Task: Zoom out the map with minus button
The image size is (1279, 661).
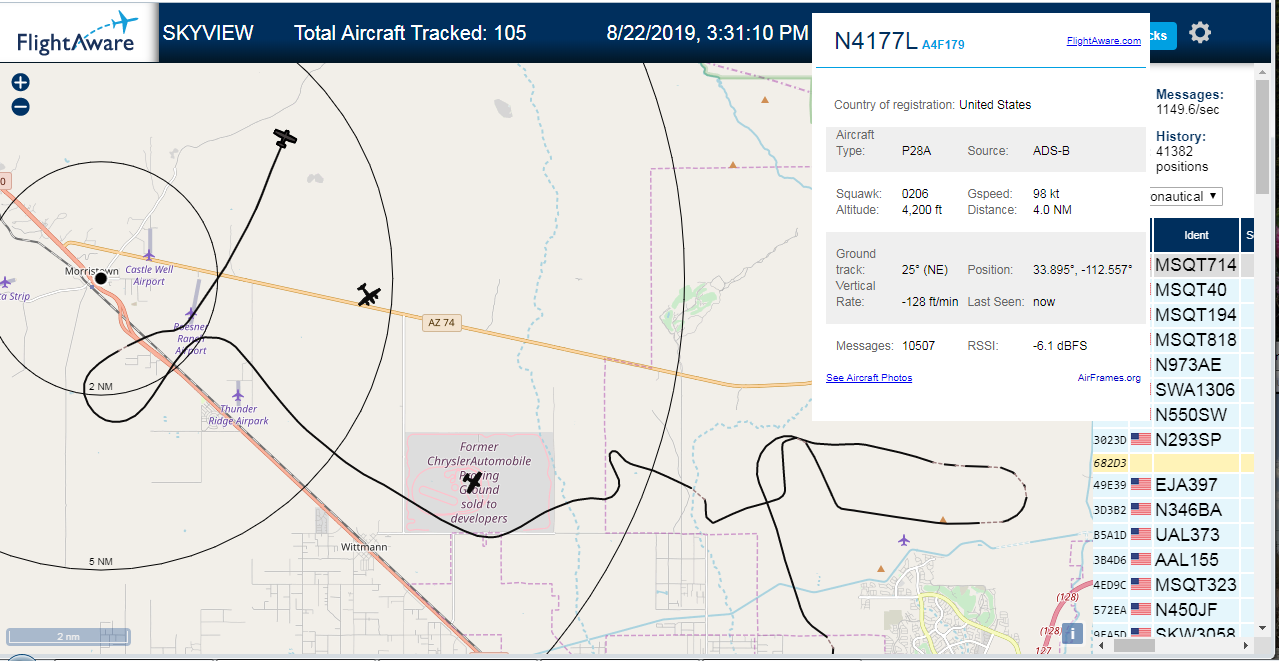Action: pyautogui.click(x=20, y=107)
